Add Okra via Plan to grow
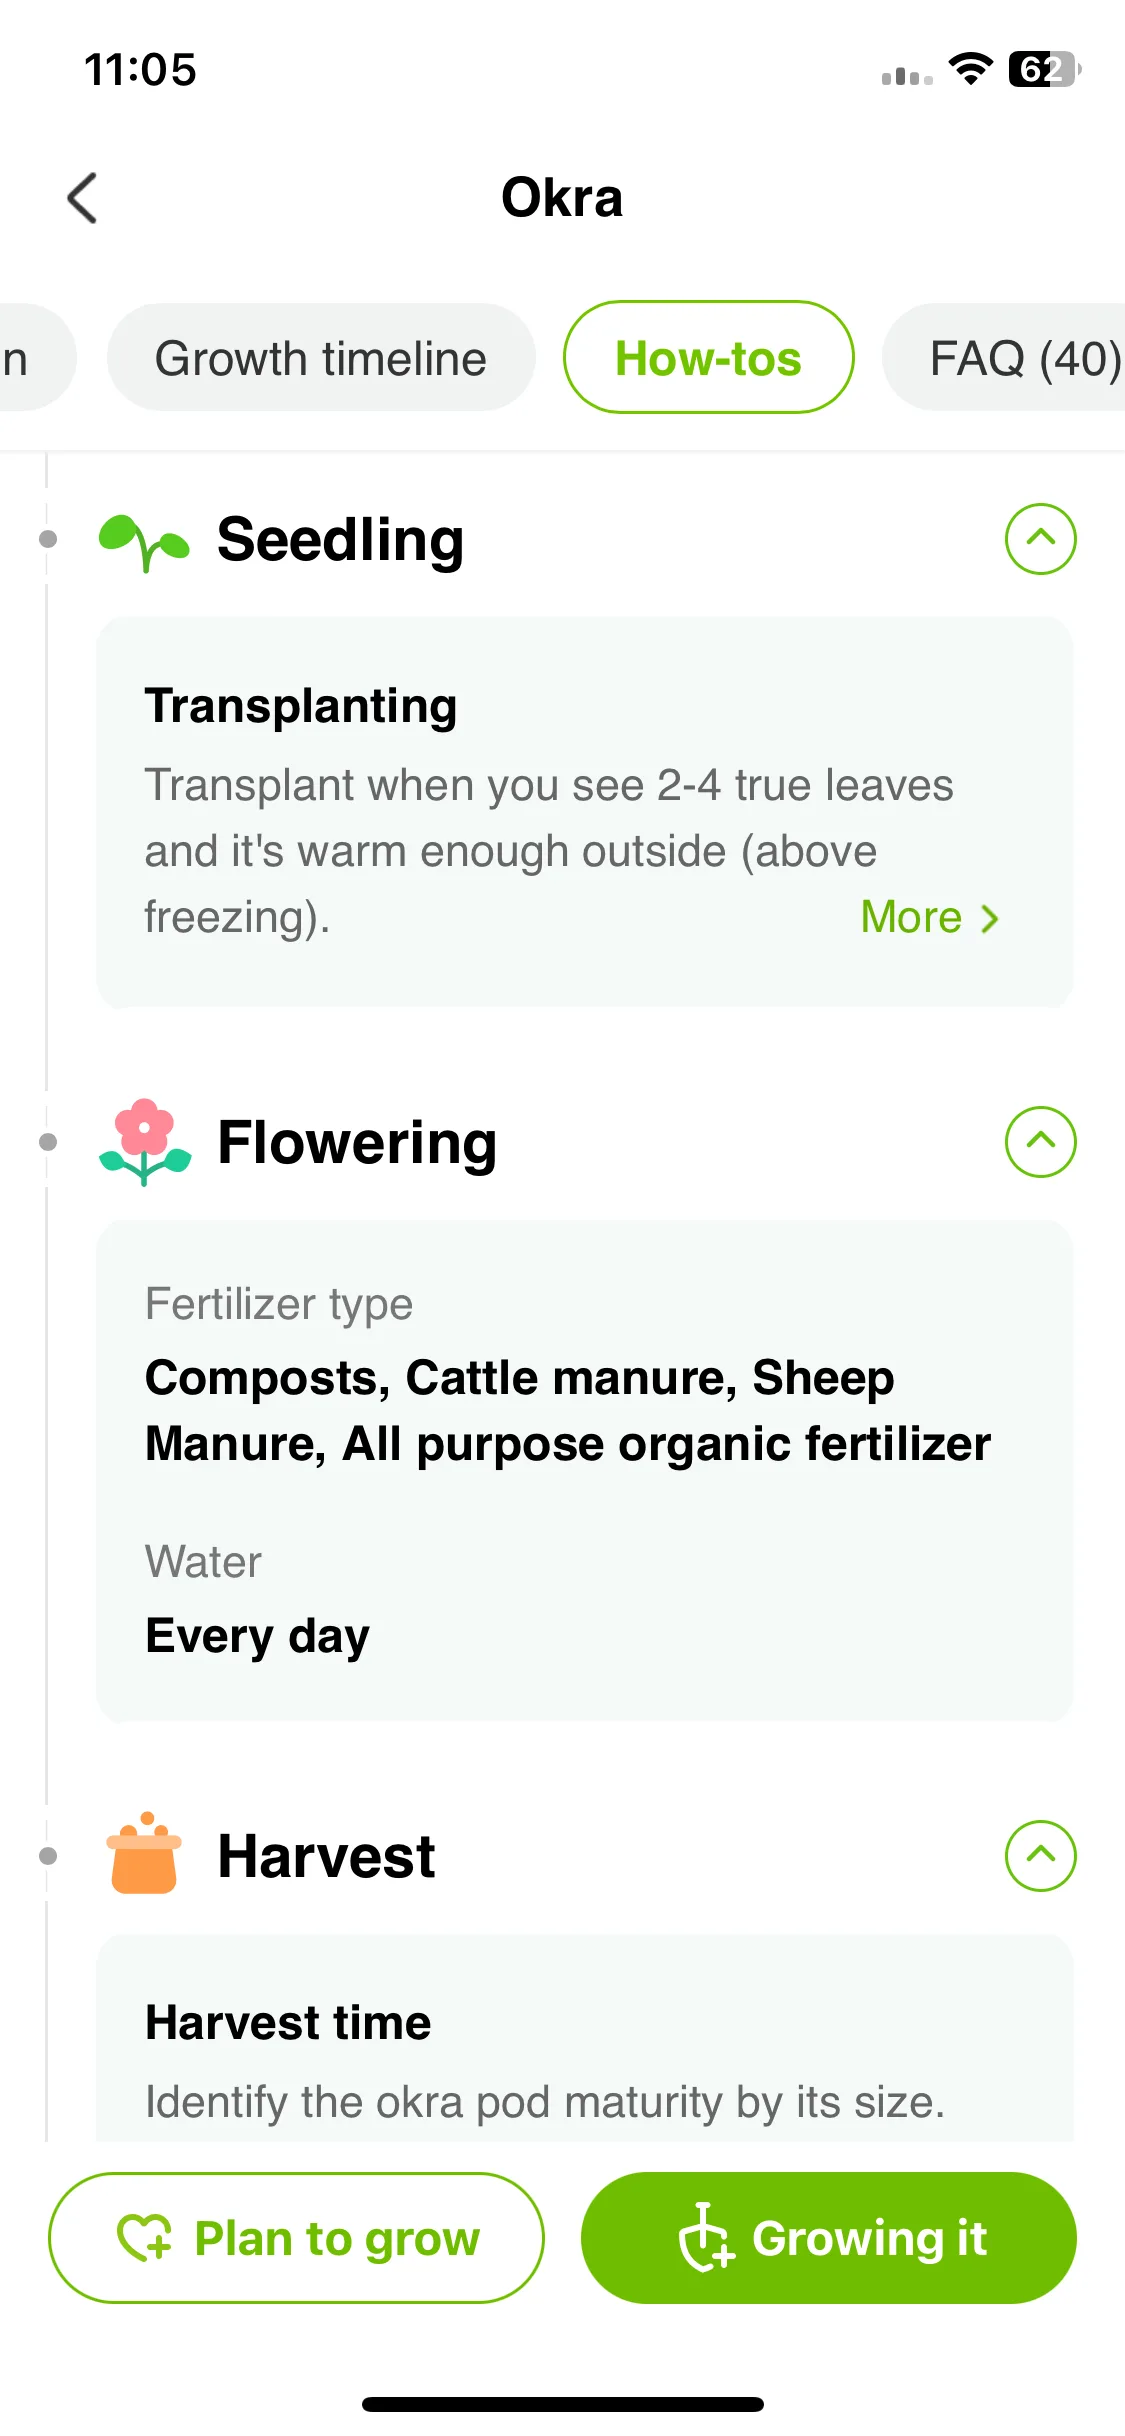 296,2238
